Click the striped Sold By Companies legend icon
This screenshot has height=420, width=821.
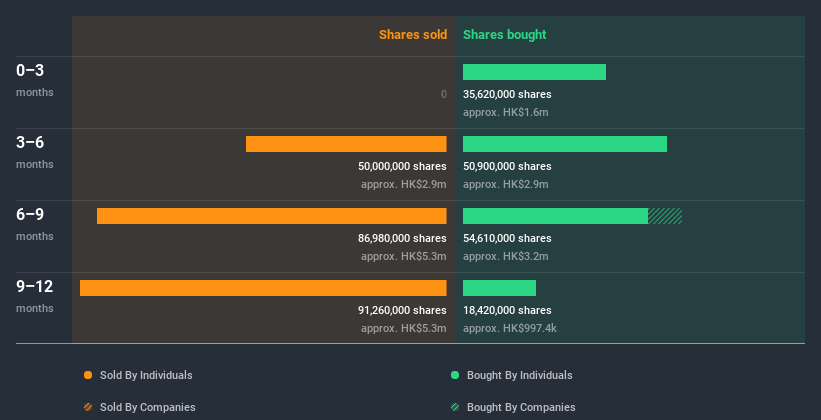(x=88, y=407)
